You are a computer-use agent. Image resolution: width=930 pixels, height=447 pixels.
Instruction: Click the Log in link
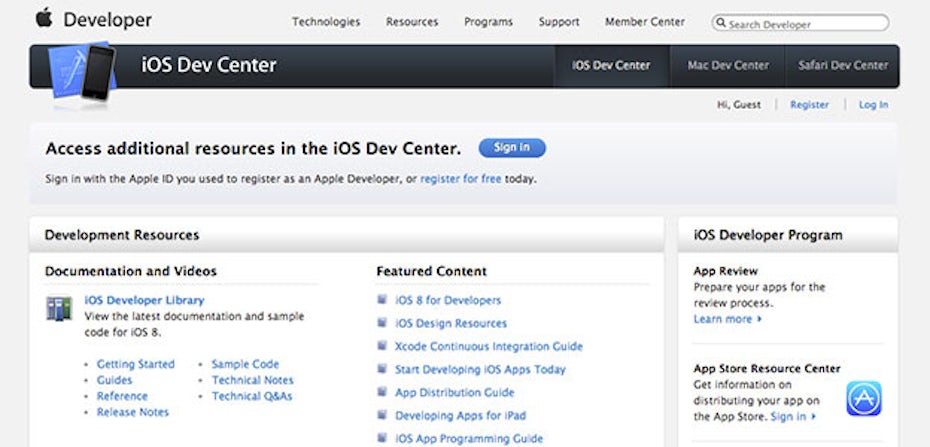tap(874, 105)
